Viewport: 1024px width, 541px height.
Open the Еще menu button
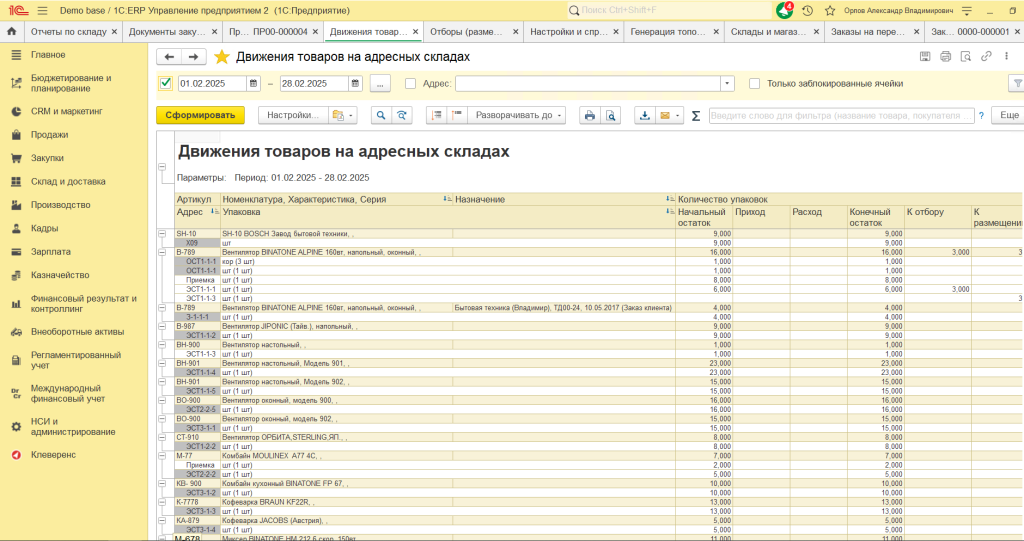tap(1008, 115)
